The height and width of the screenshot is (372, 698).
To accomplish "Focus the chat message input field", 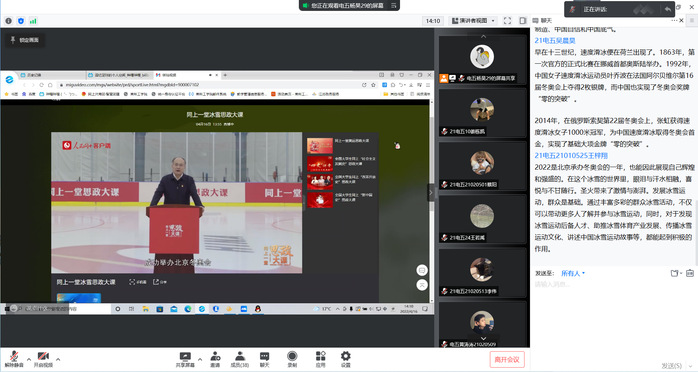I will click(614, 285).
